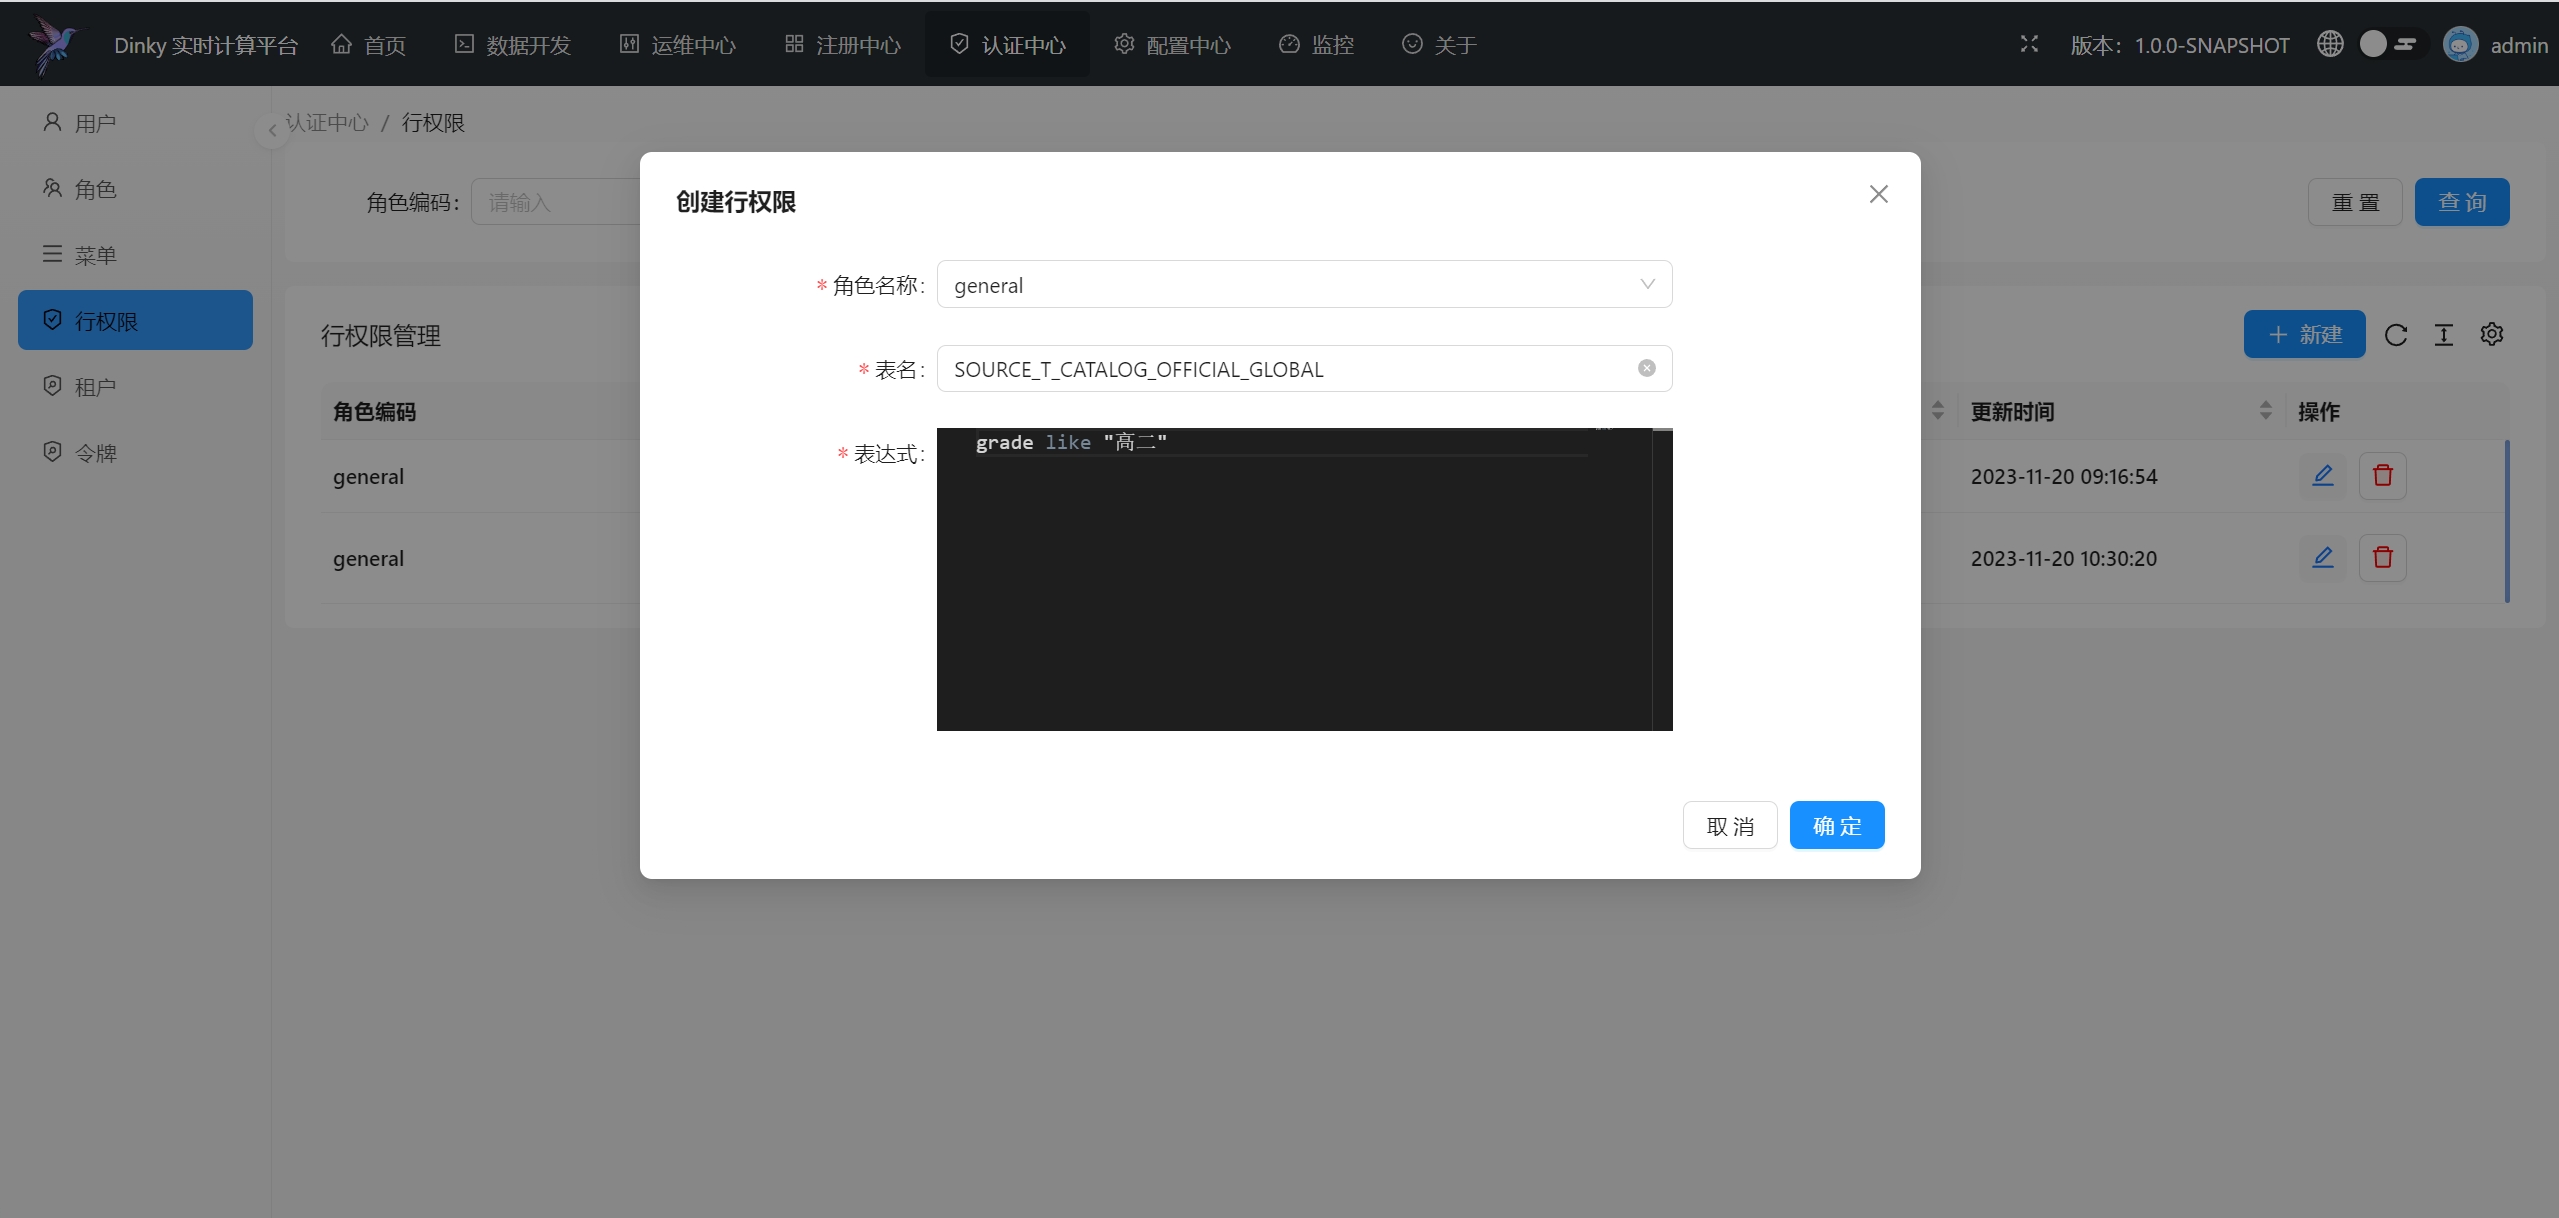Open the 首页 home menu
Screen dimensions: 2559x1218
click(x=368, y=45)
